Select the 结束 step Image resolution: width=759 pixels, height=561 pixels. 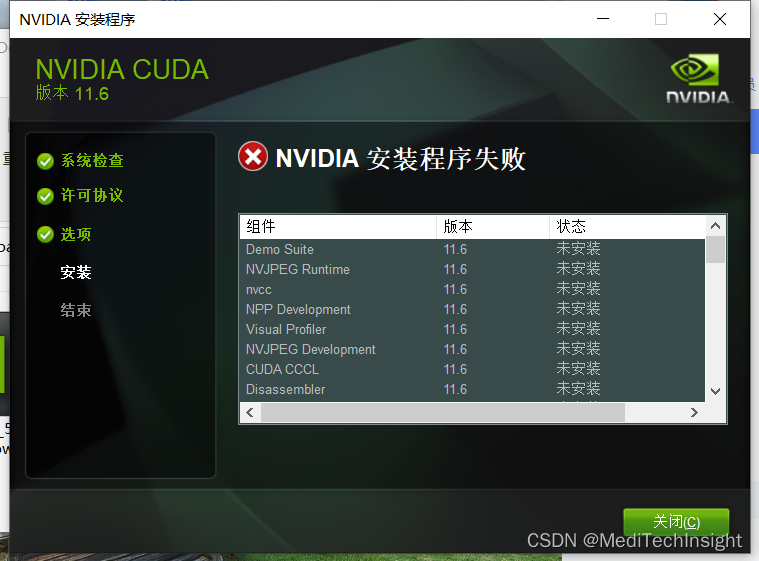click(x=76, y=310)
